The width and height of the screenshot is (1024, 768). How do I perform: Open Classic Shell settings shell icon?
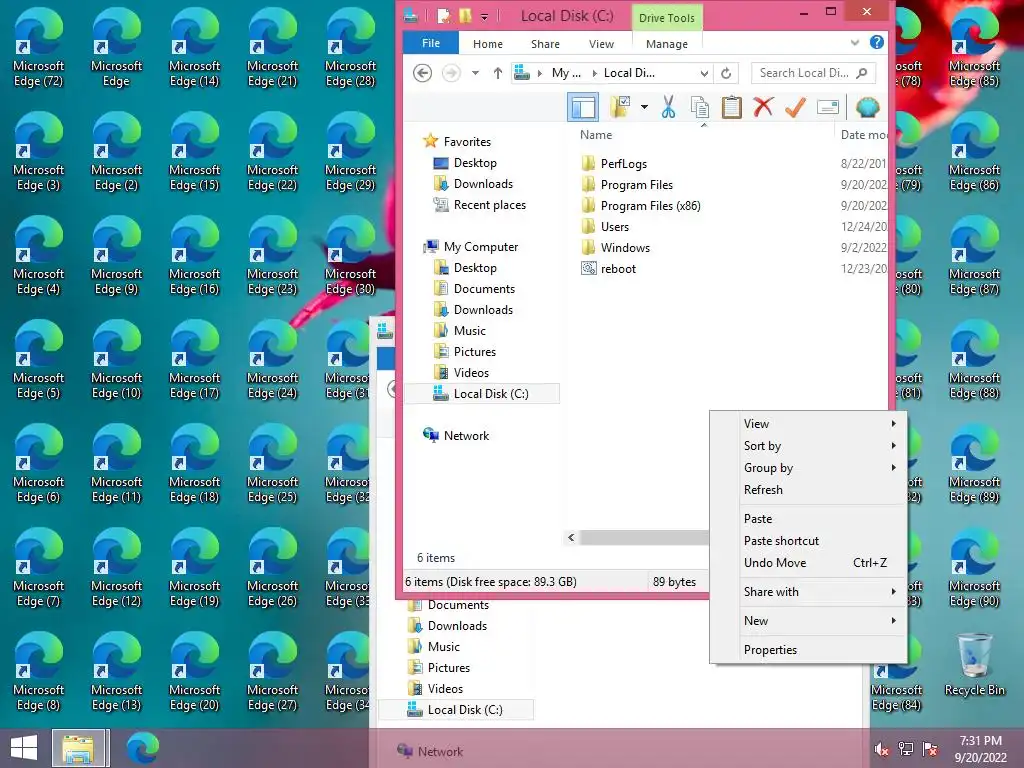point(867,107)
